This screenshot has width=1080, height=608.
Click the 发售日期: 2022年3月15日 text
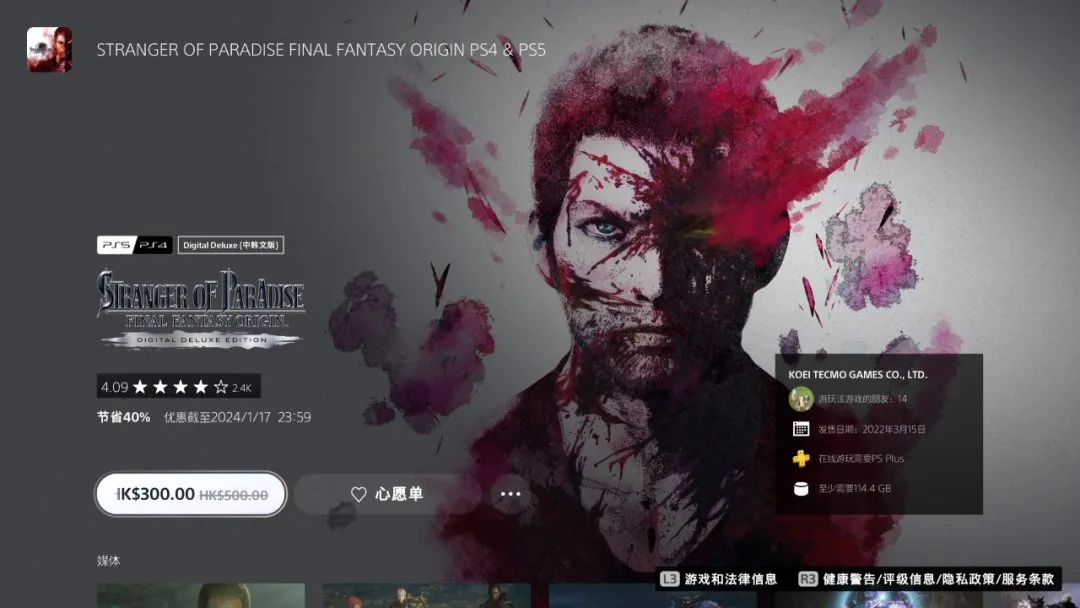click(x=872, y=429)
